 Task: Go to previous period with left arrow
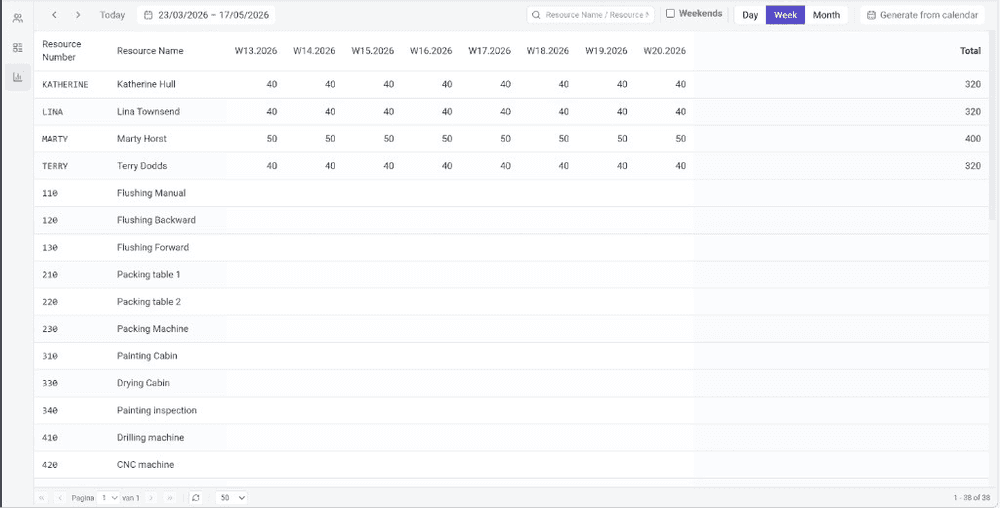click(x=54, y=15)
